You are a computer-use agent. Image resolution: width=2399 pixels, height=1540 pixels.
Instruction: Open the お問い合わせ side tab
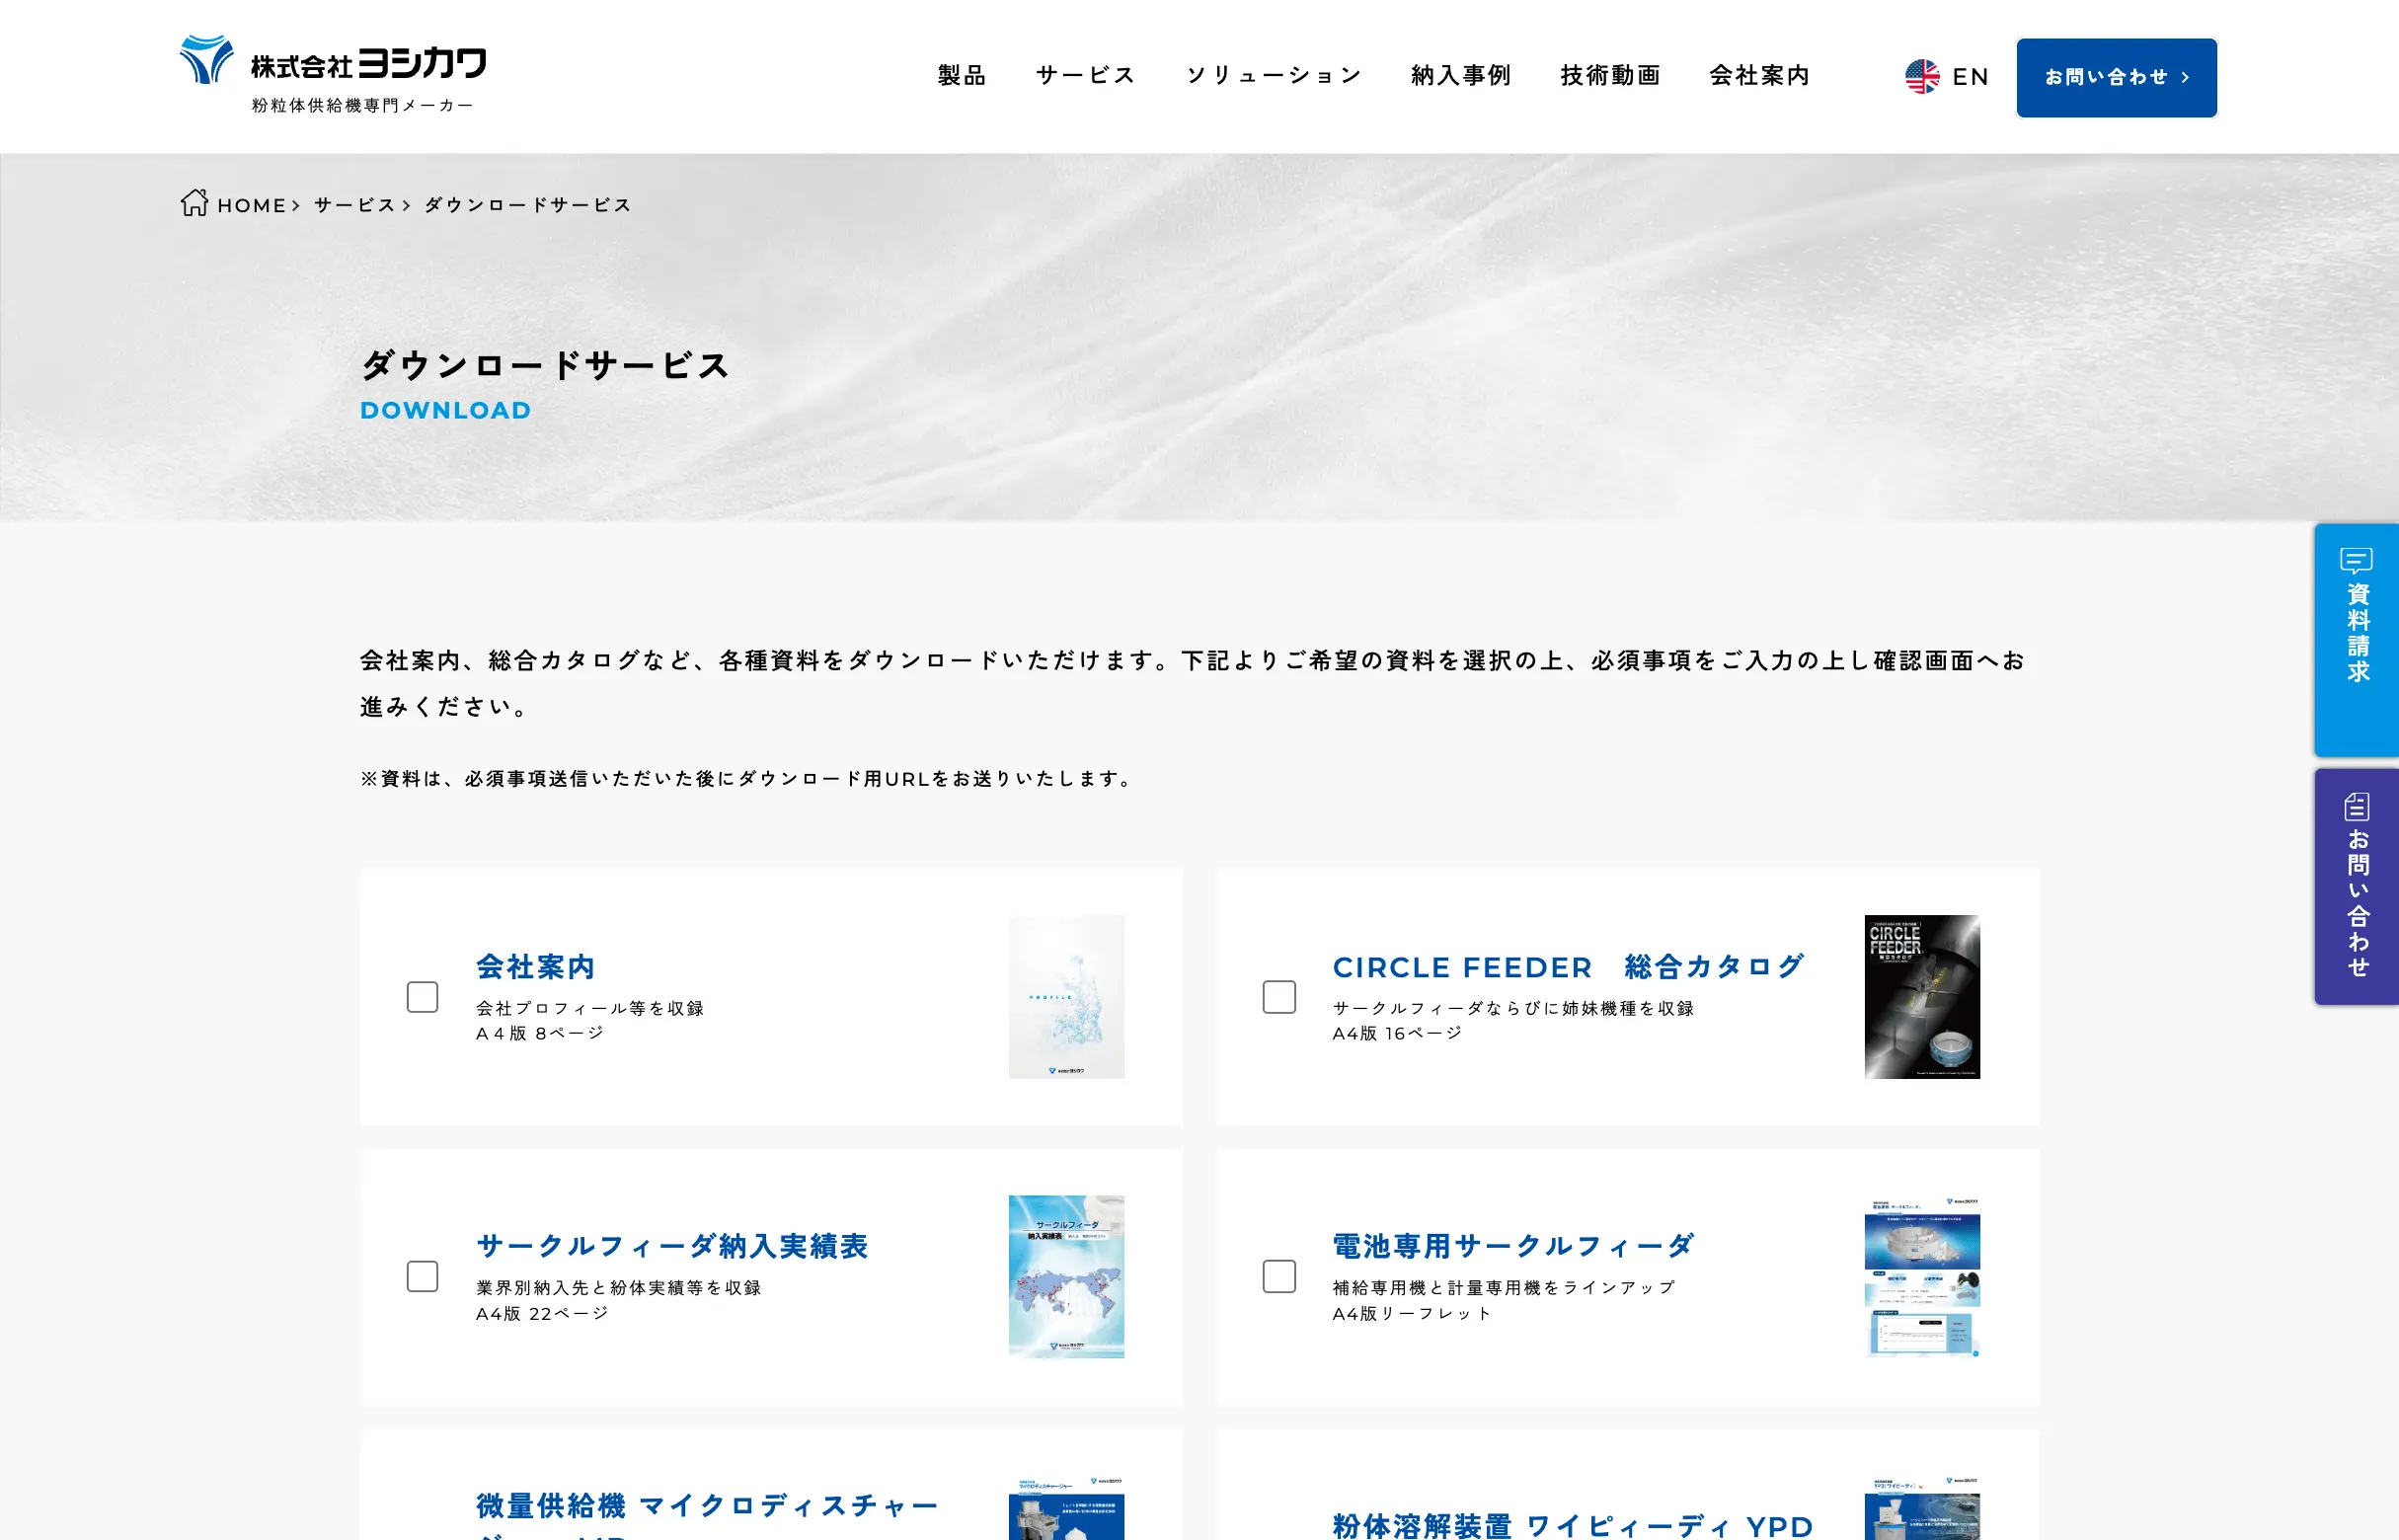coord(2356,887)
